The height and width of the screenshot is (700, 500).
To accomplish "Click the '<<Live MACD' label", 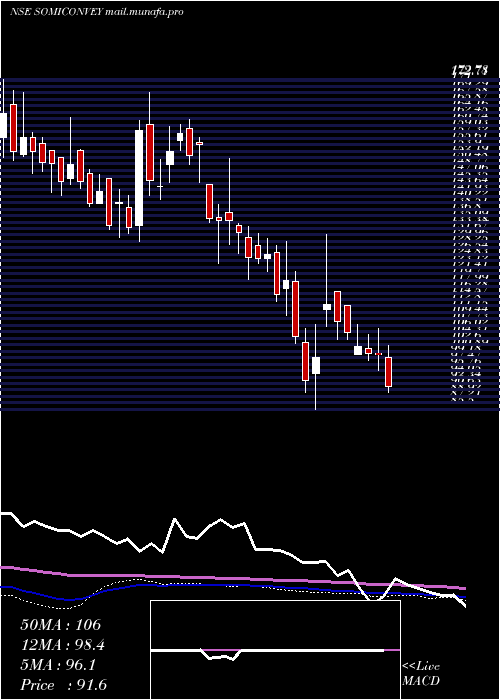I will point(421,674).
